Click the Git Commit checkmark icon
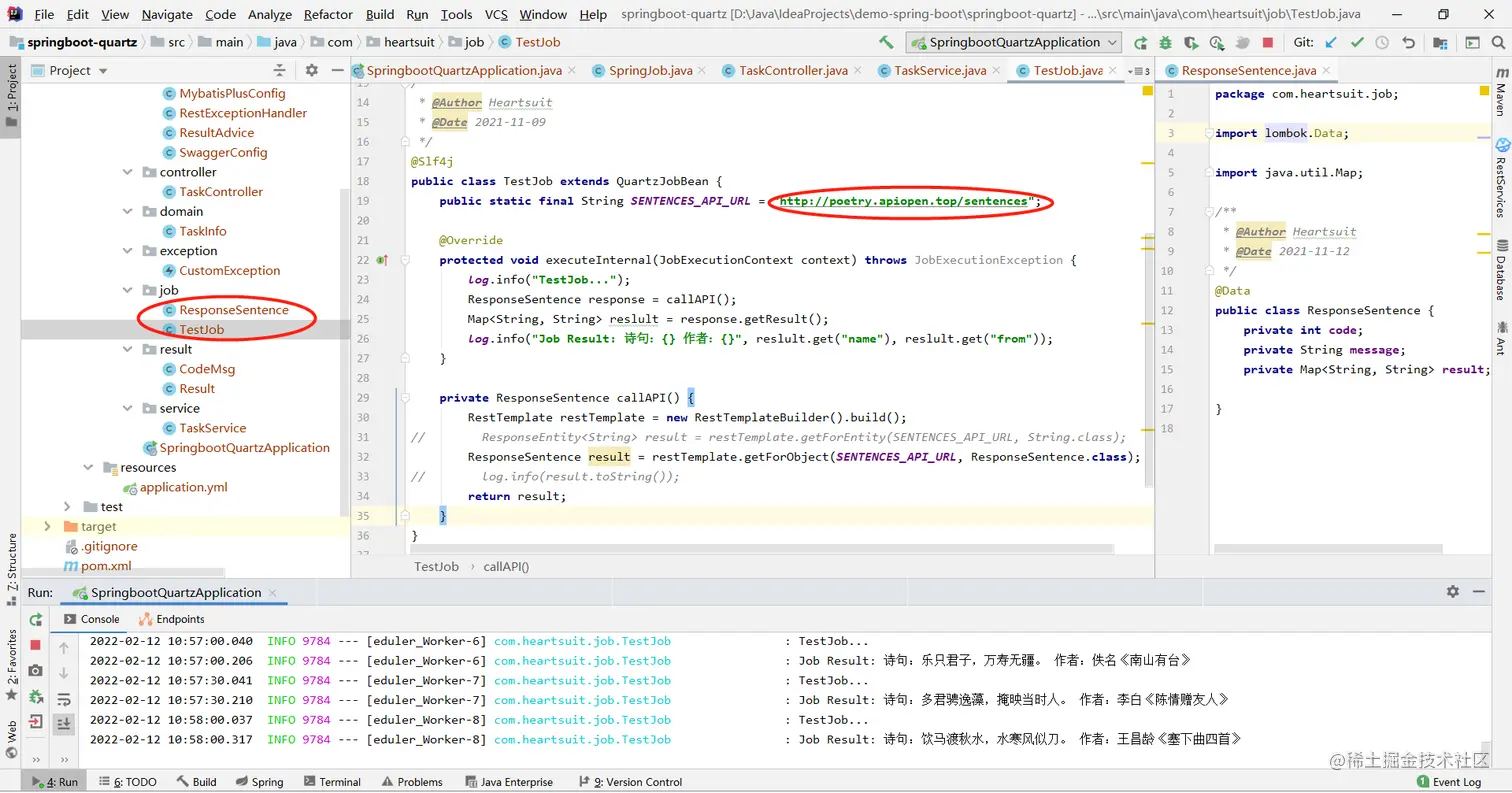The height and width of the screenshot is (793, 1512). coord(1357,42)
